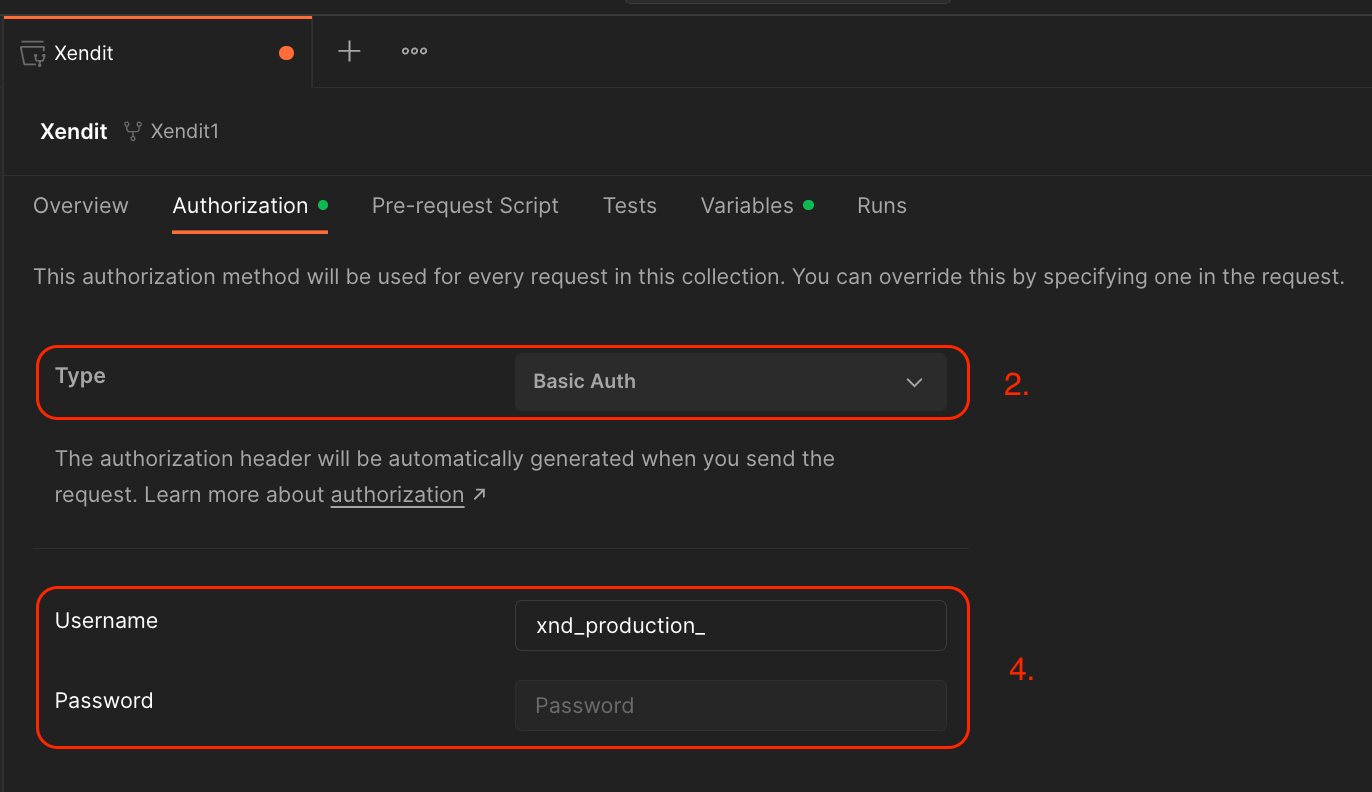Image resolution: width=1372 pixels, height=792 pixels.
Task: Switch to the Variables tab
Action: (747, 206)
